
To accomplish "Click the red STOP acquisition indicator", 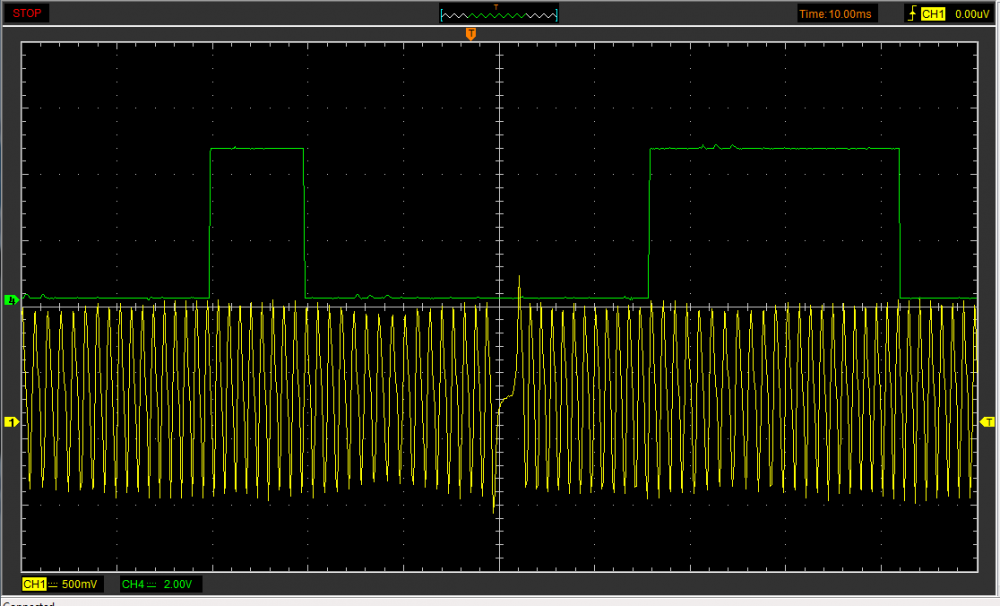I will (x=27, y=14).
